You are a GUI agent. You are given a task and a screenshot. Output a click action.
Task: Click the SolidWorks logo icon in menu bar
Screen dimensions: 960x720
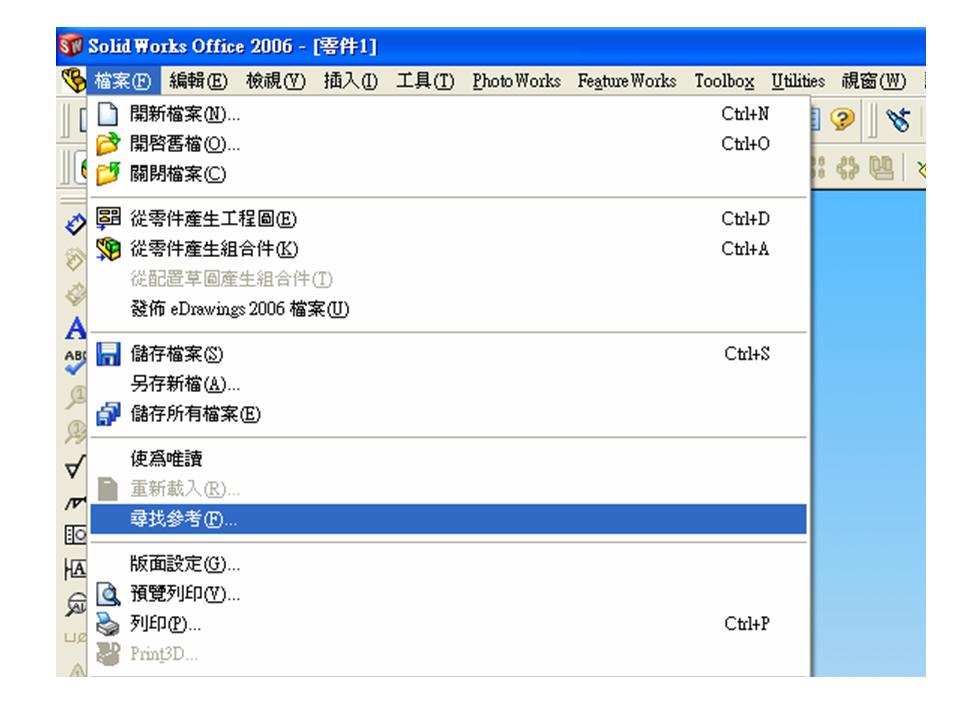click(73, 80)
